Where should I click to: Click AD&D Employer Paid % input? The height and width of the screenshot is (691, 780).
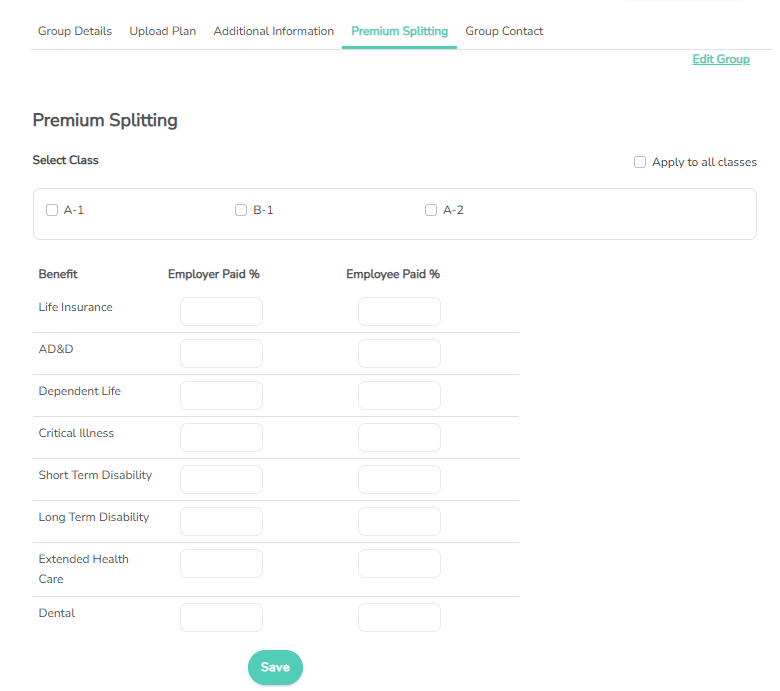[x=221, y=353]
